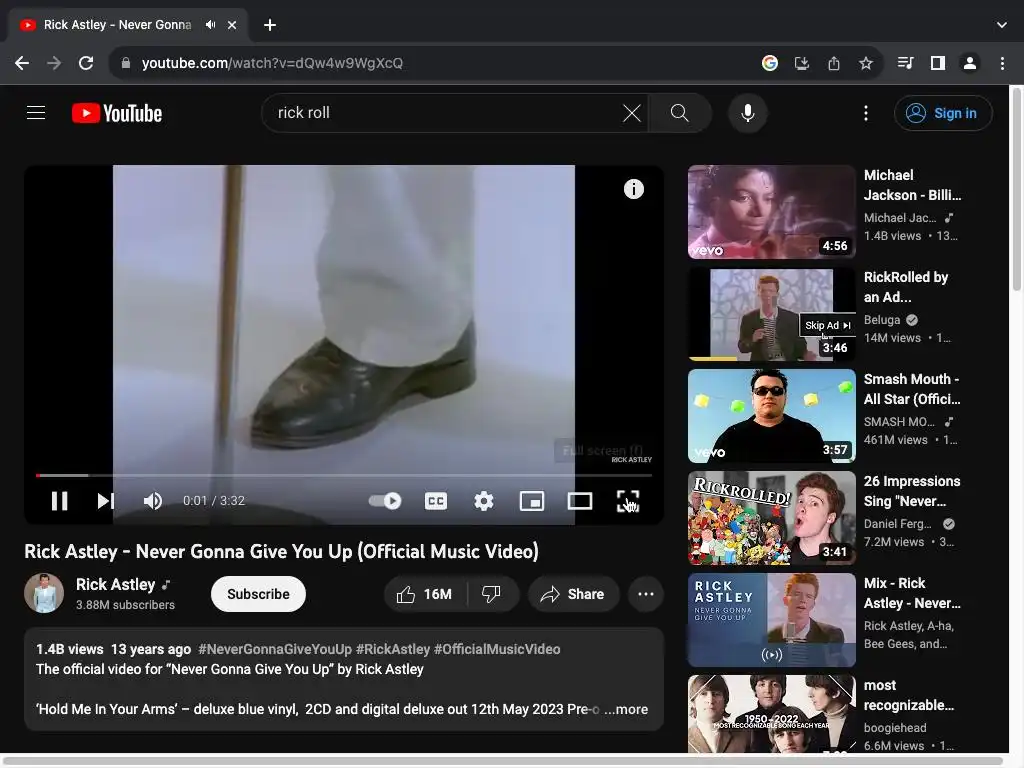Viewport: 1024px width, 768px height.
Task: Enter full screen mode
Action: click(x=628, y=501)
